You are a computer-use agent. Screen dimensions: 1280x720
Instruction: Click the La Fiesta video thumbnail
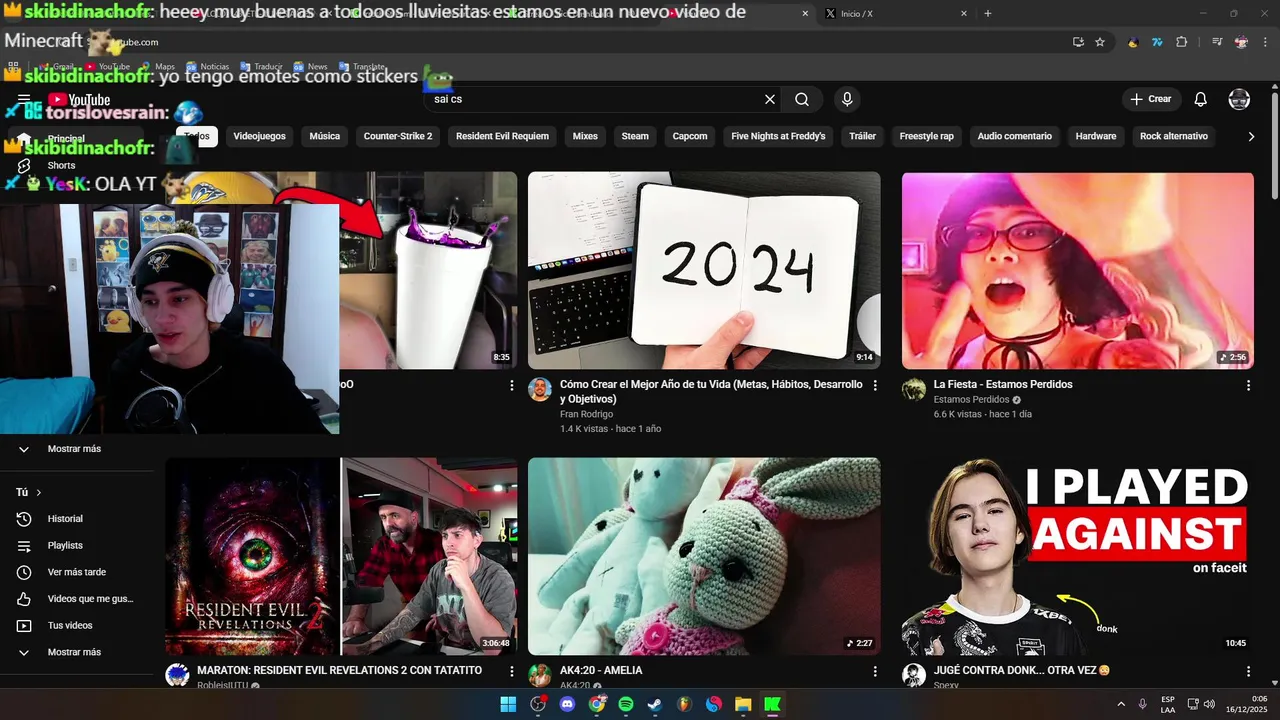[x=1078, y=270]
